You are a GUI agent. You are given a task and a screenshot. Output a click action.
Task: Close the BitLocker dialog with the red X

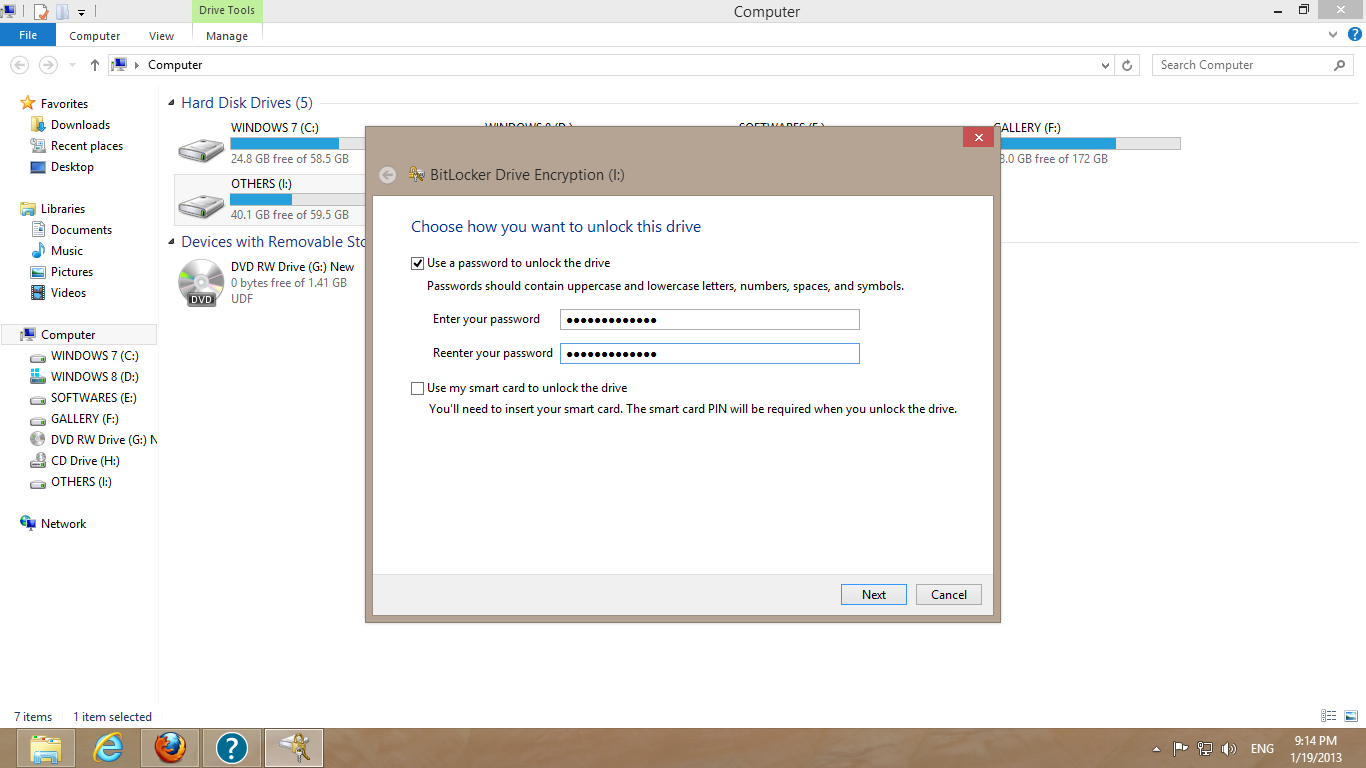[978, 137]
